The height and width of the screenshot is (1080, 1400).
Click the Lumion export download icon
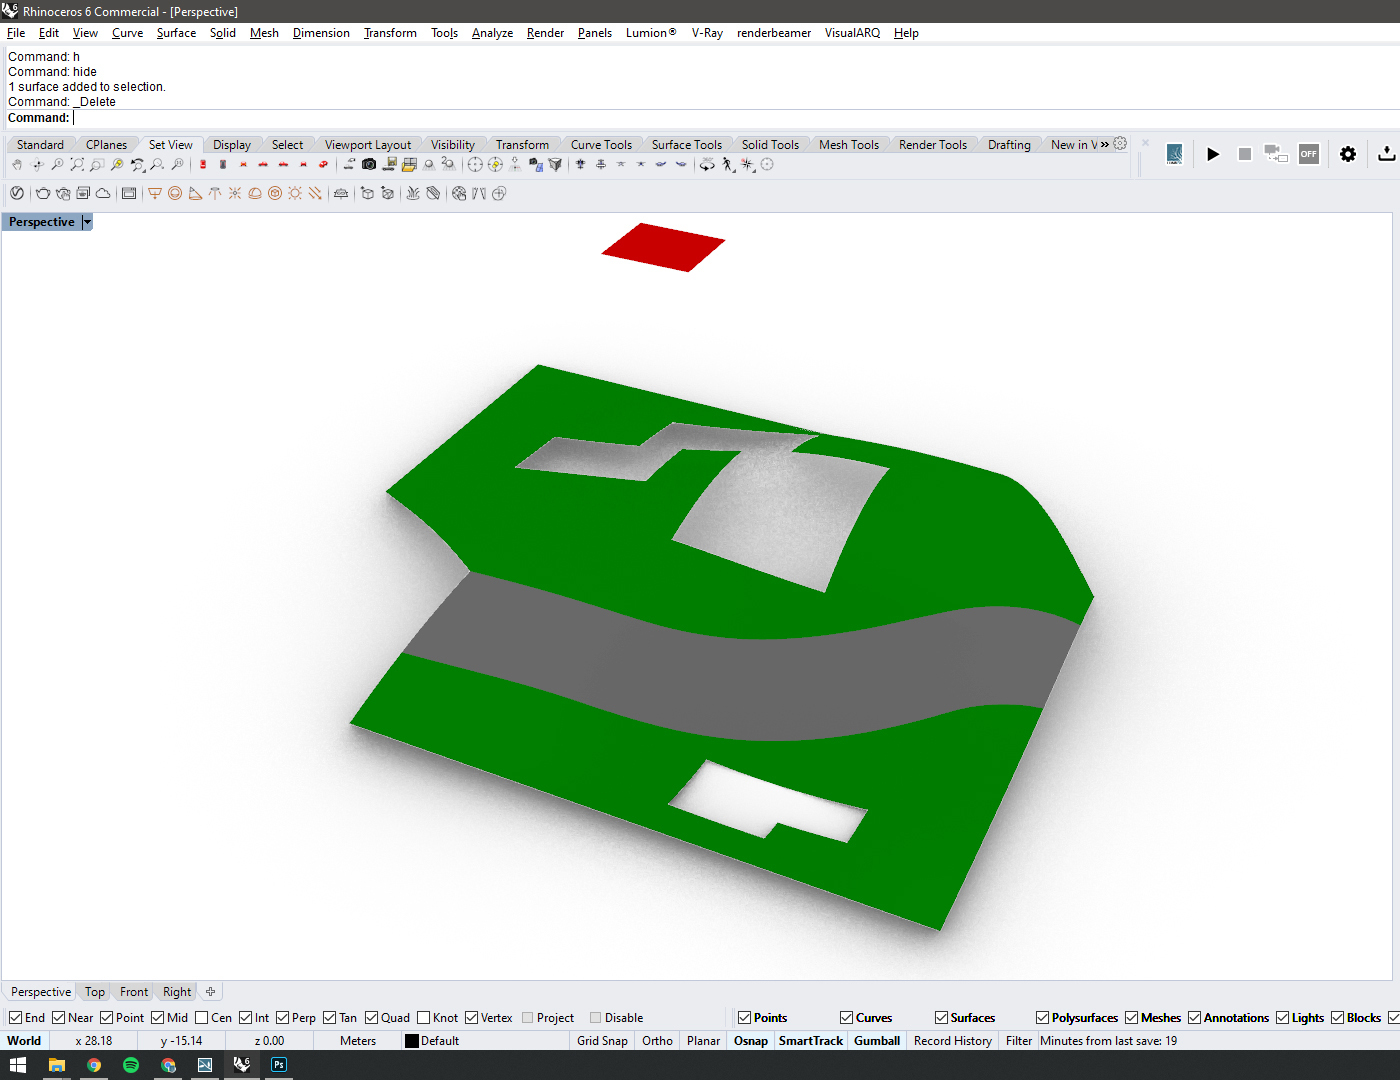click(1386, 154)
